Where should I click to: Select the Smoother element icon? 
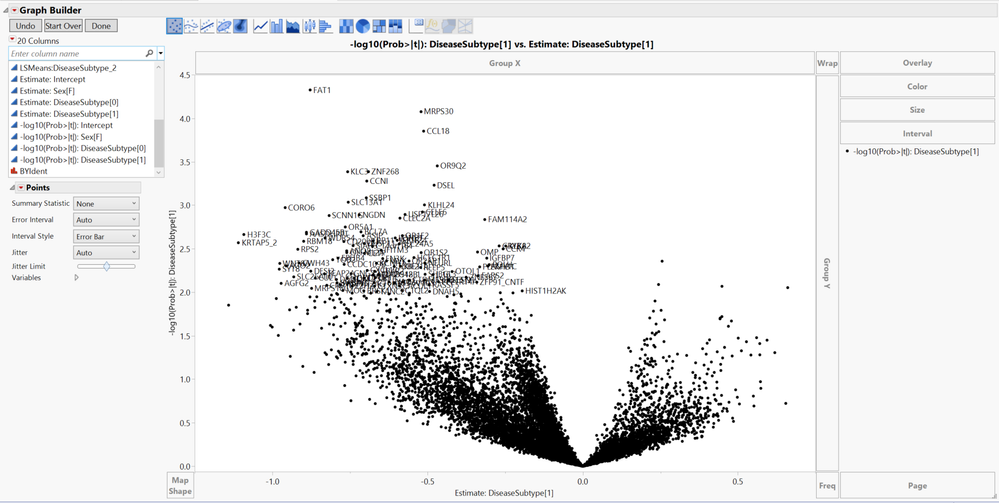pyautogui.click(x=191, y=25)
